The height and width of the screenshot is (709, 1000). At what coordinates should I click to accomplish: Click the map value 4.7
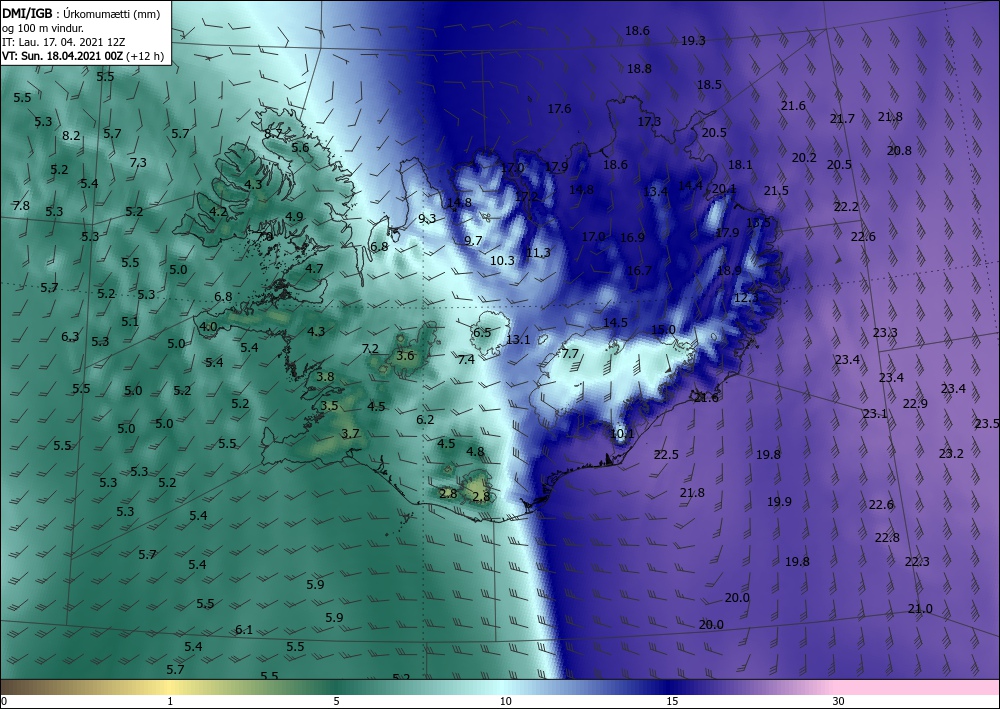314,268
